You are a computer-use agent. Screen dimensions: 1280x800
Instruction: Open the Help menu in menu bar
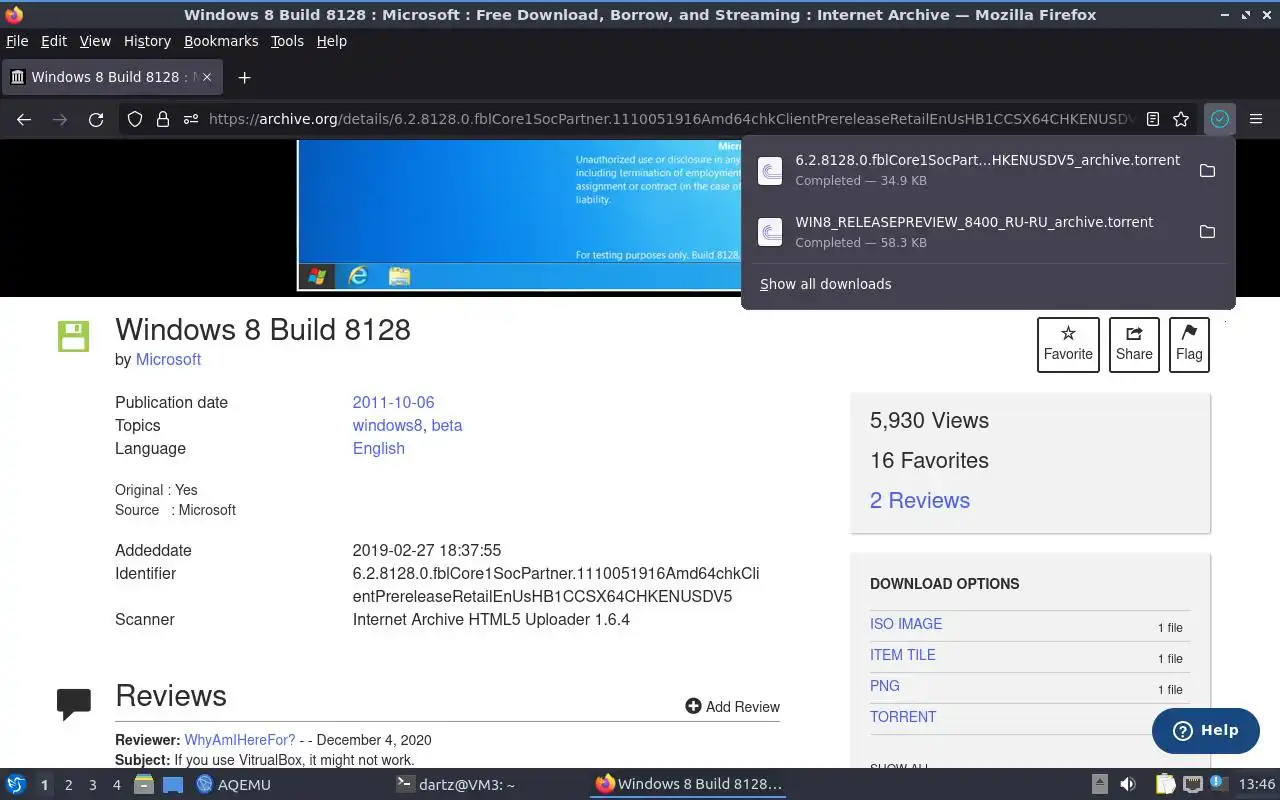pos(331,41)
